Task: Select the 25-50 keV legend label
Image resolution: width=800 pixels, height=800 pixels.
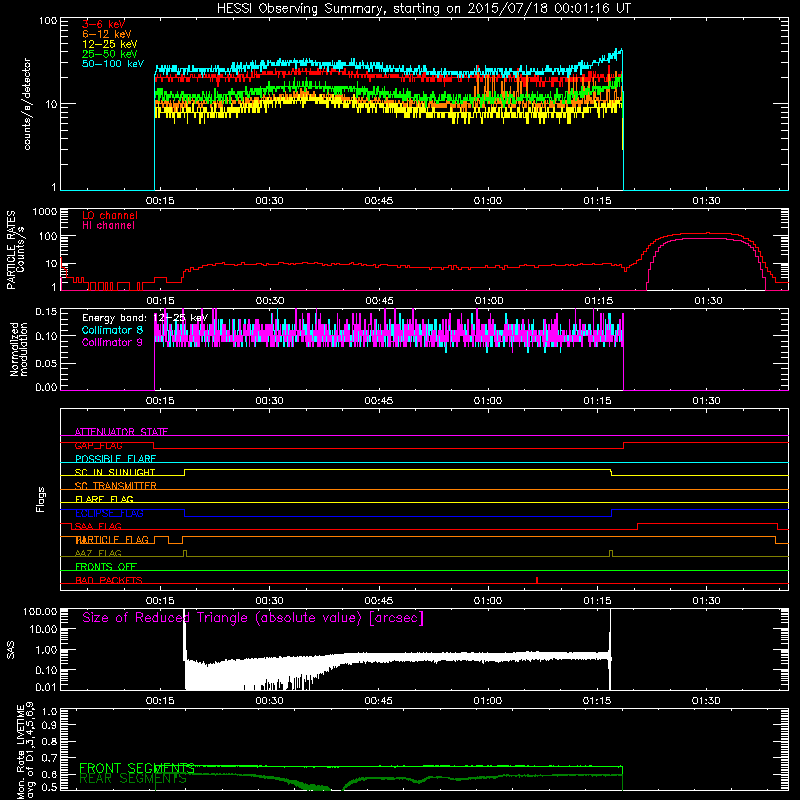Action: (x=109, y=54)
